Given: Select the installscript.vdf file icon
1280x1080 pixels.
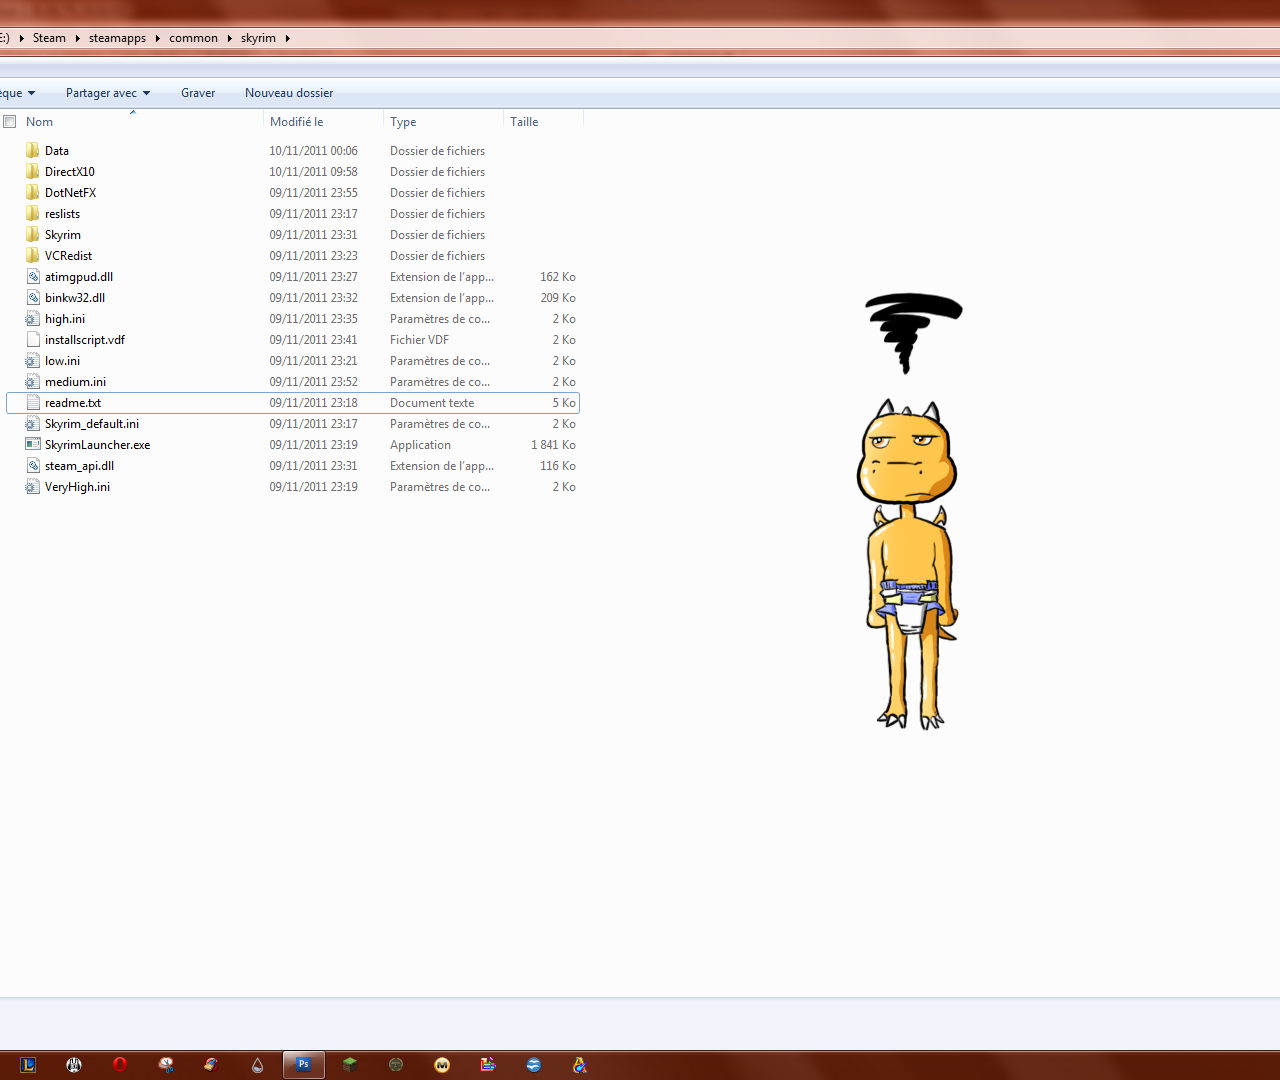Looking at the screenshot, I should [x=33, y=340].
